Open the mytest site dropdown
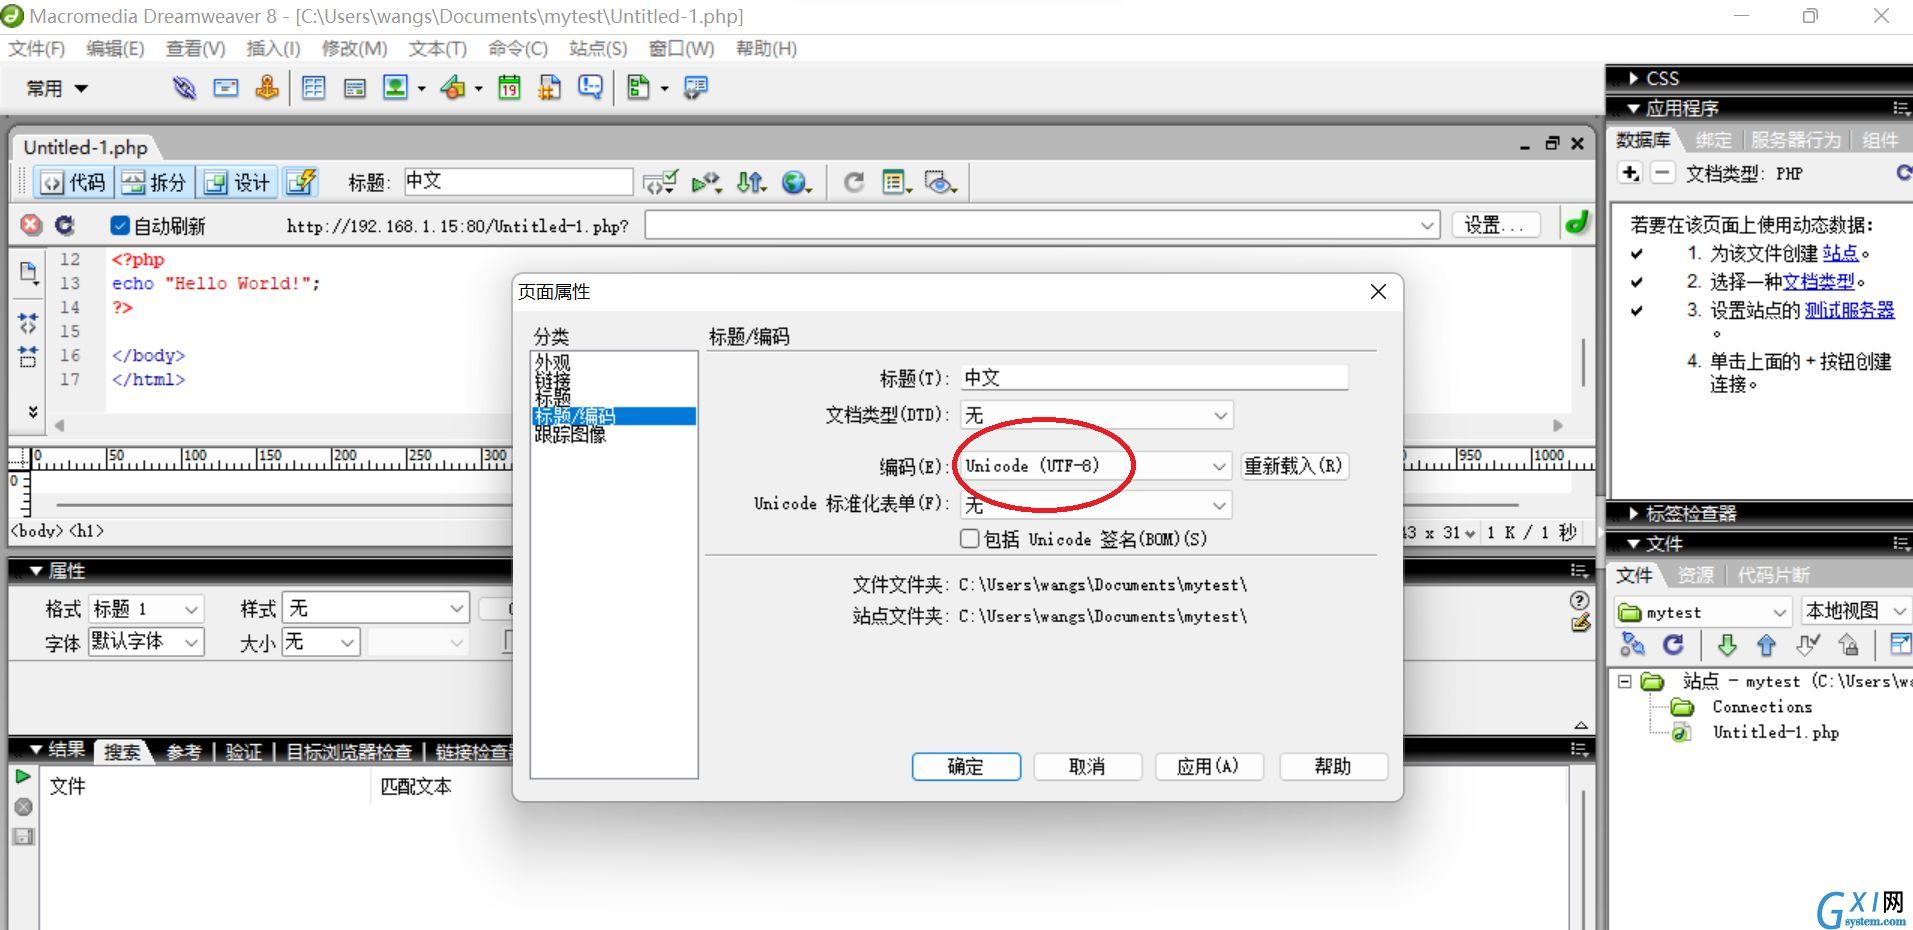The height and width of the screenshot is (930, 1913). click(1702, 612)
